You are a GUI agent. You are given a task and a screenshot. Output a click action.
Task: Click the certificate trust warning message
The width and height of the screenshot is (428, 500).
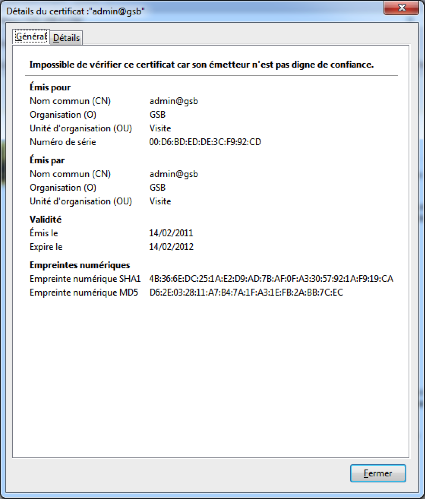click(x=201, y=65)
